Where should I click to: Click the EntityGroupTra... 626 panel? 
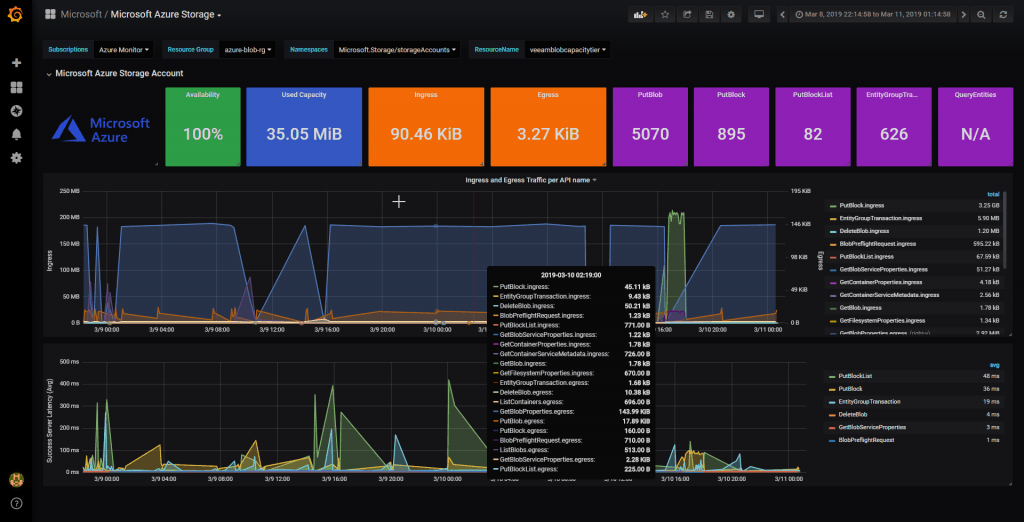click(894, 127)
